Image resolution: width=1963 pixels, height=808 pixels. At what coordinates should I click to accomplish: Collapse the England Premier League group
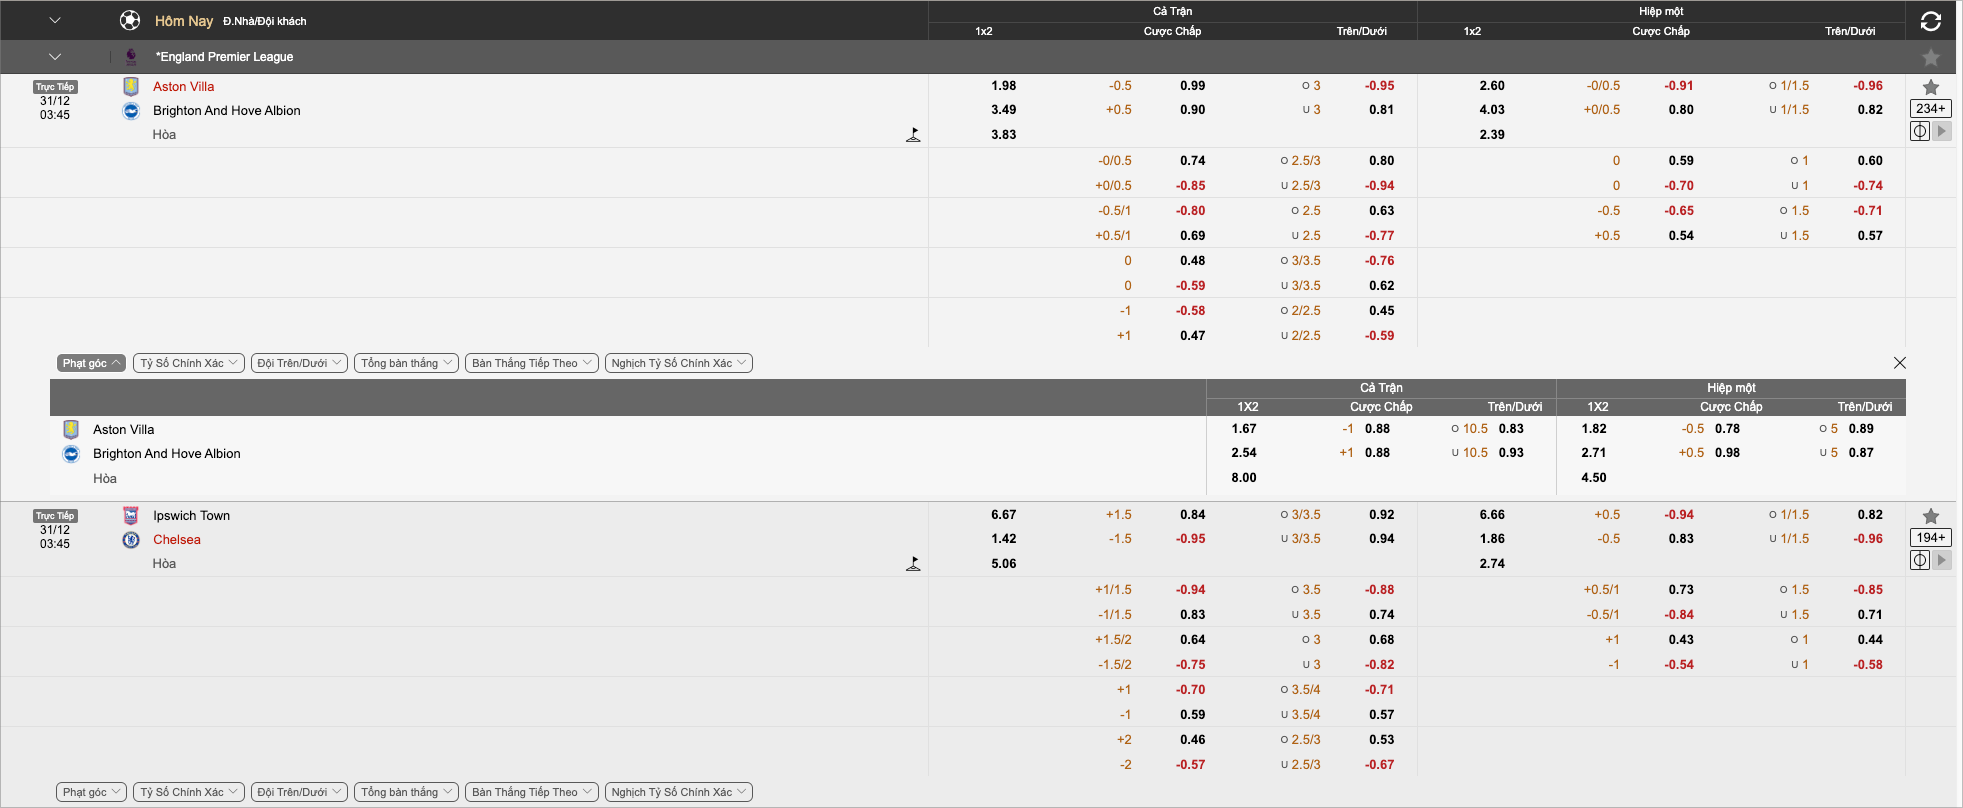55,57
